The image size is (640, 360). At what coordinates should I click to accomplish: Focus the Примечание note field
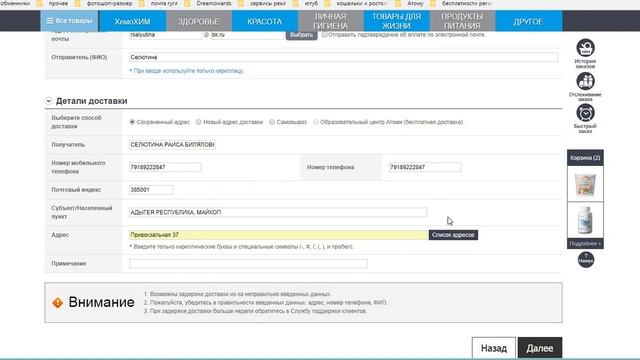click(248, 264)
